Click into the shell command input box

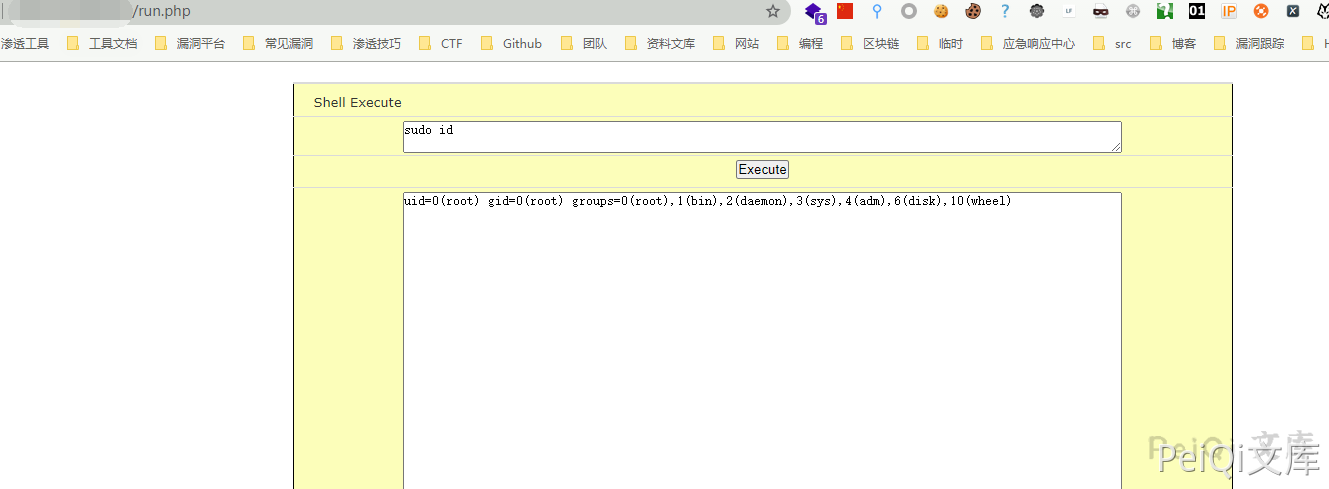click(x=761, y=137)
